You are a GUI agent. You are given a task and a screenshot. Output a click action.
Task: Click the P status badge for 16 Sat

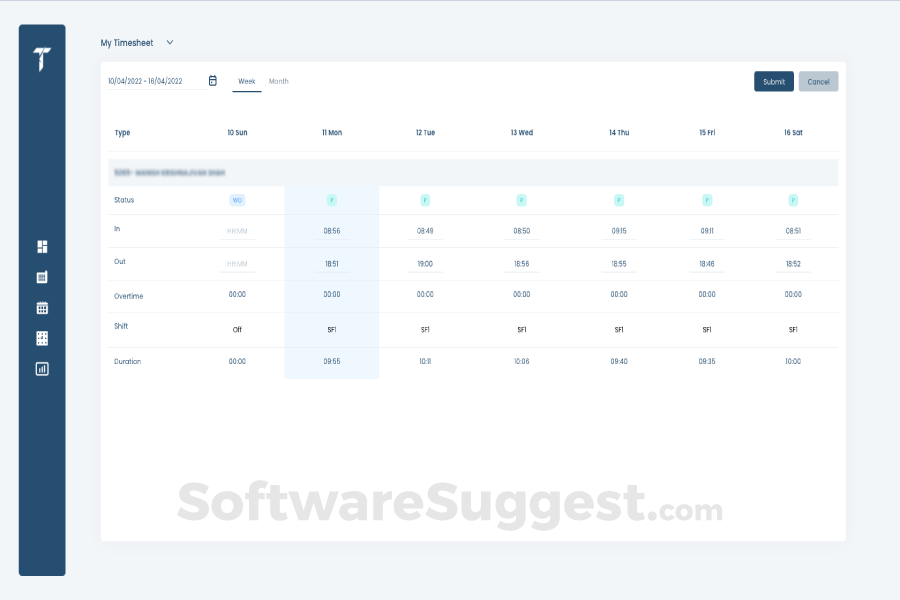tap(793, 200)
